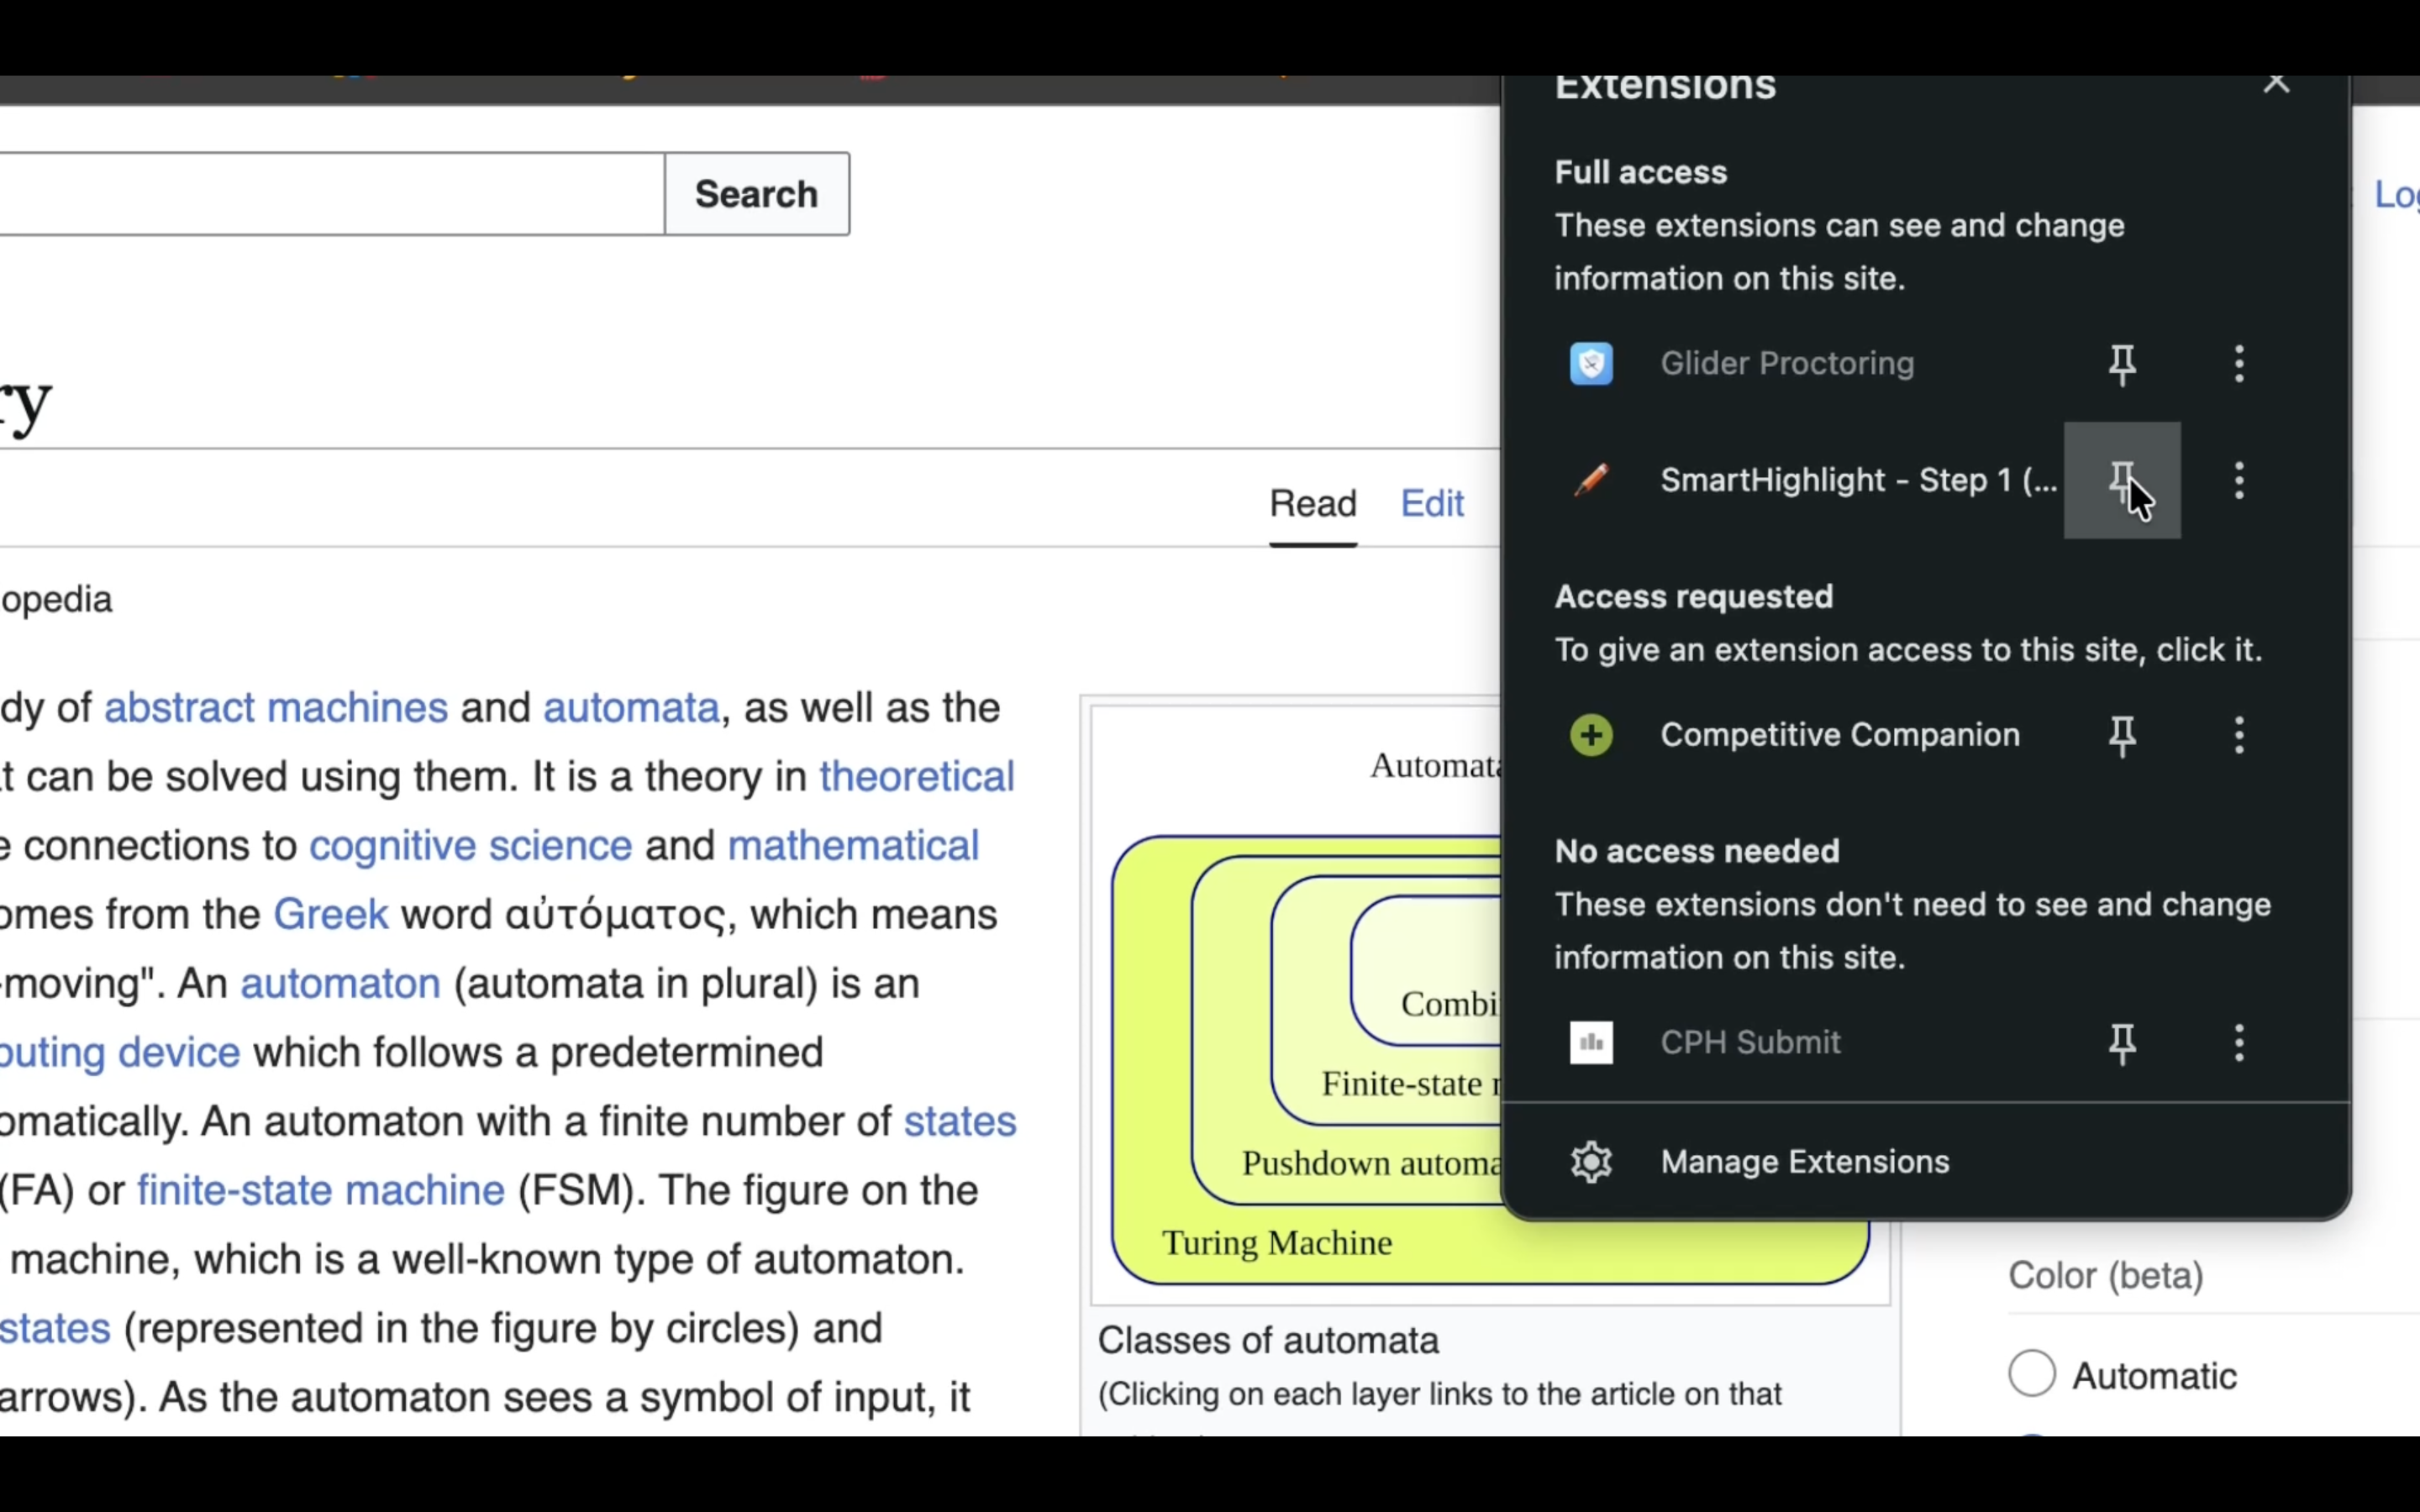Open more options for CPH Submit
Image resolution: width=2420 pixels, height=1512 pixels.
pyautogui.click(x=2239, y=1043)
